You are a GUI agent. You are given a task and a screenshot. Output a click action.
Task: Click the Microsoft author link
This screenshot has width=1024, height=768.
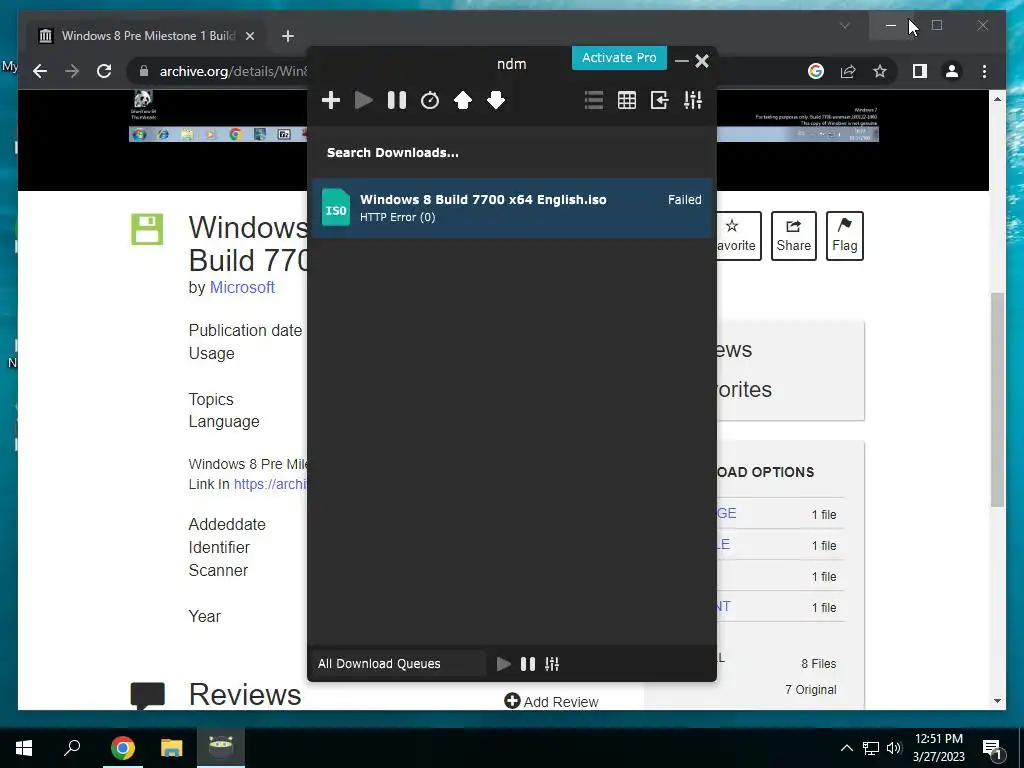point(242,287)
